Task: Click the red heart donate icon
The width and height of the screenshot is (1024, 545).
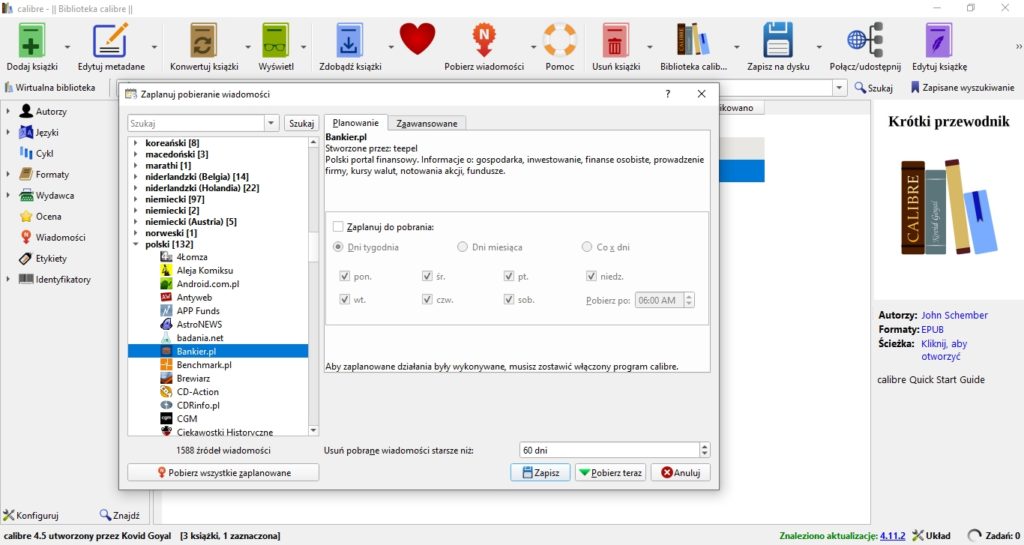Action: pos(417,39)
